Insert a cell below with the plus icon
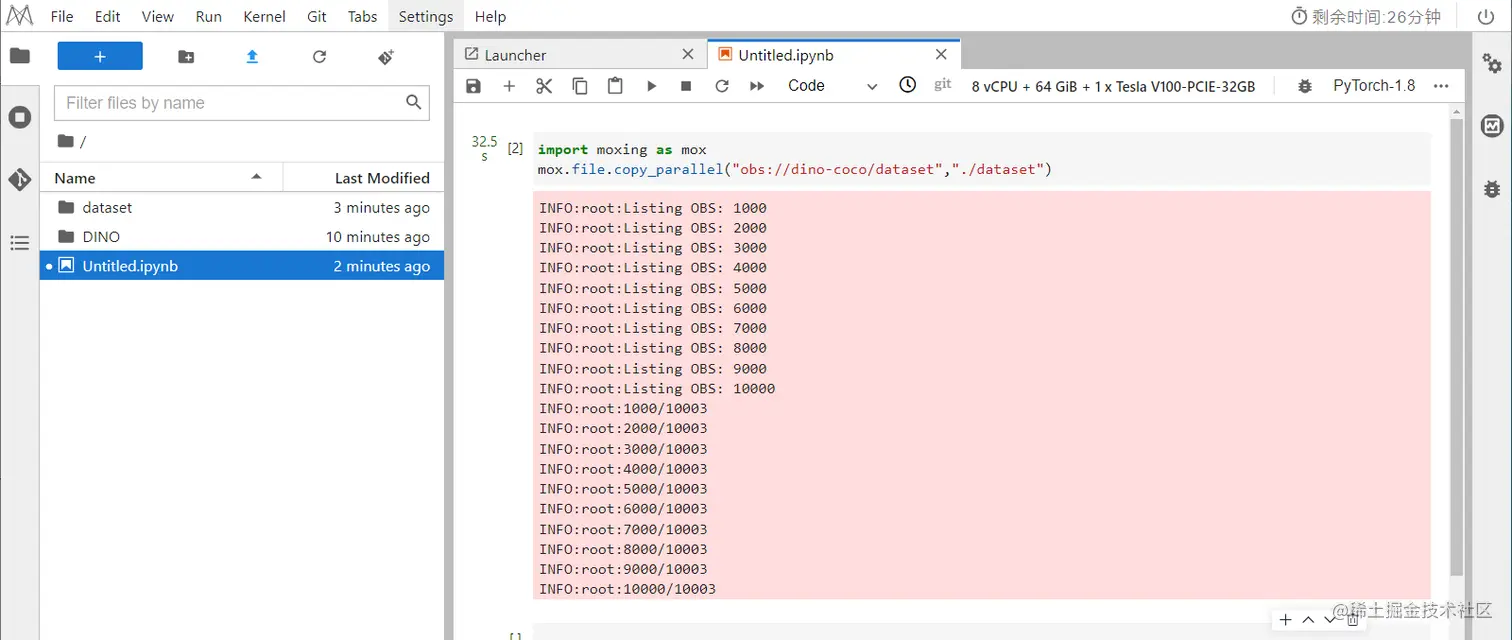Image resolution: width=1512 pixels, height=640 pixels. point(509,86)
